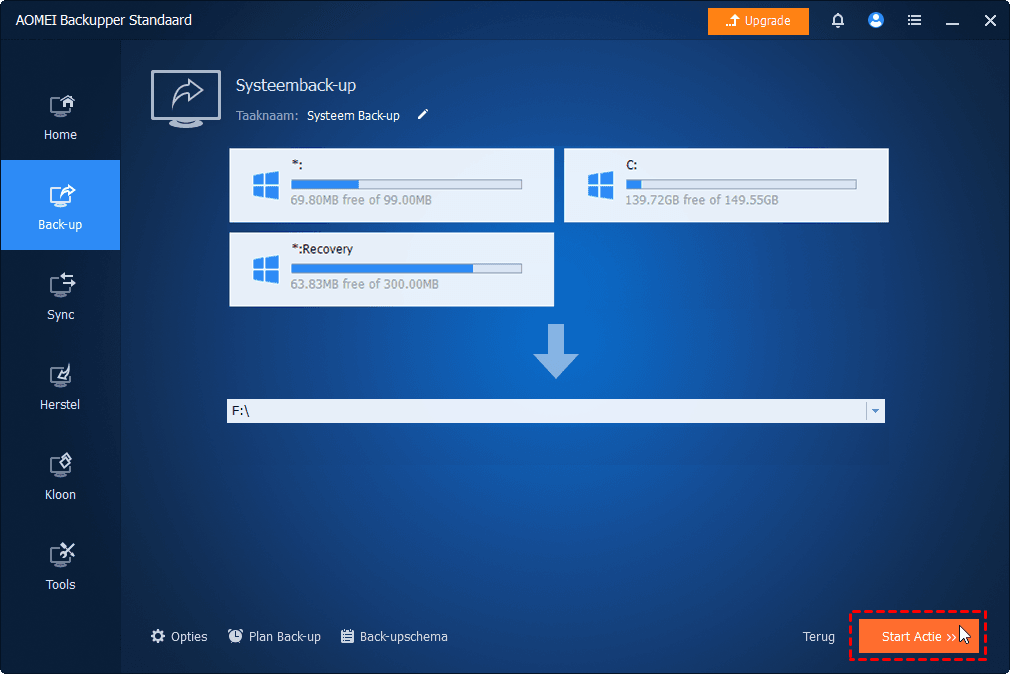Click Windows logo on Recovery card

coord(265,269)
